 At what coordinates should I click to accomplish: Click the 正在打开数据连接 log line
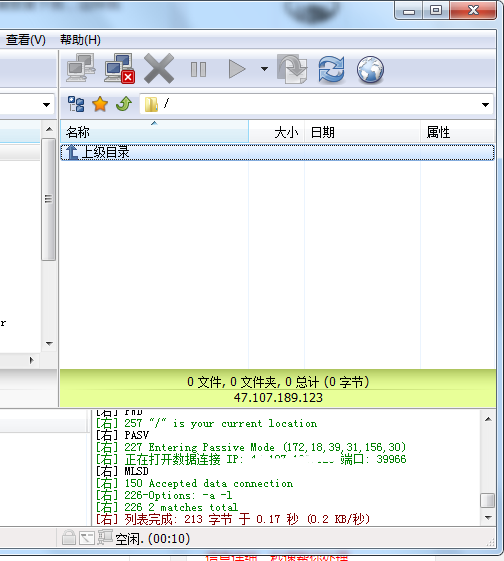(251, 459)
